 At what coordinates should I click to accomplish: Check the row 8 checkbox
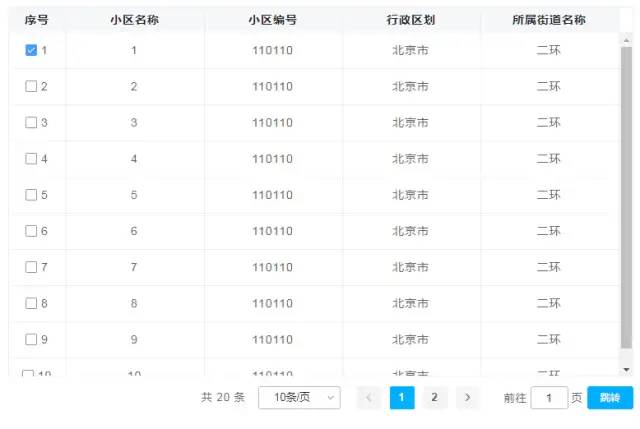pyautogui.click(x=30, y=302)
